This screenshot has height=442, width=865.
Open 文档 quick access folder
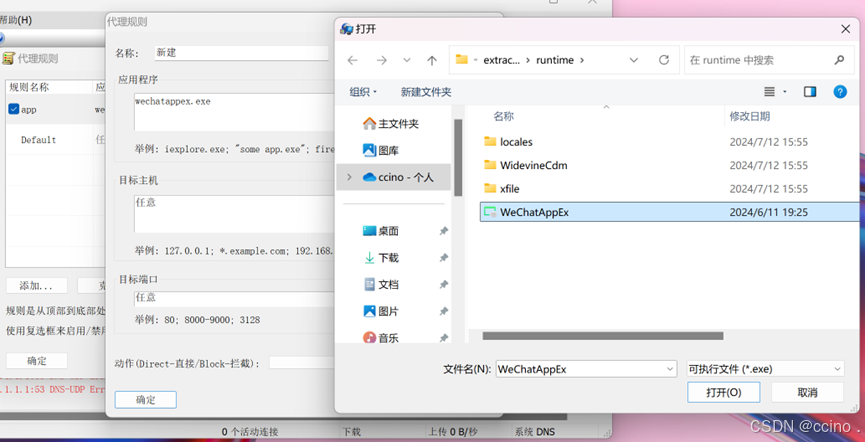(381, 285)
